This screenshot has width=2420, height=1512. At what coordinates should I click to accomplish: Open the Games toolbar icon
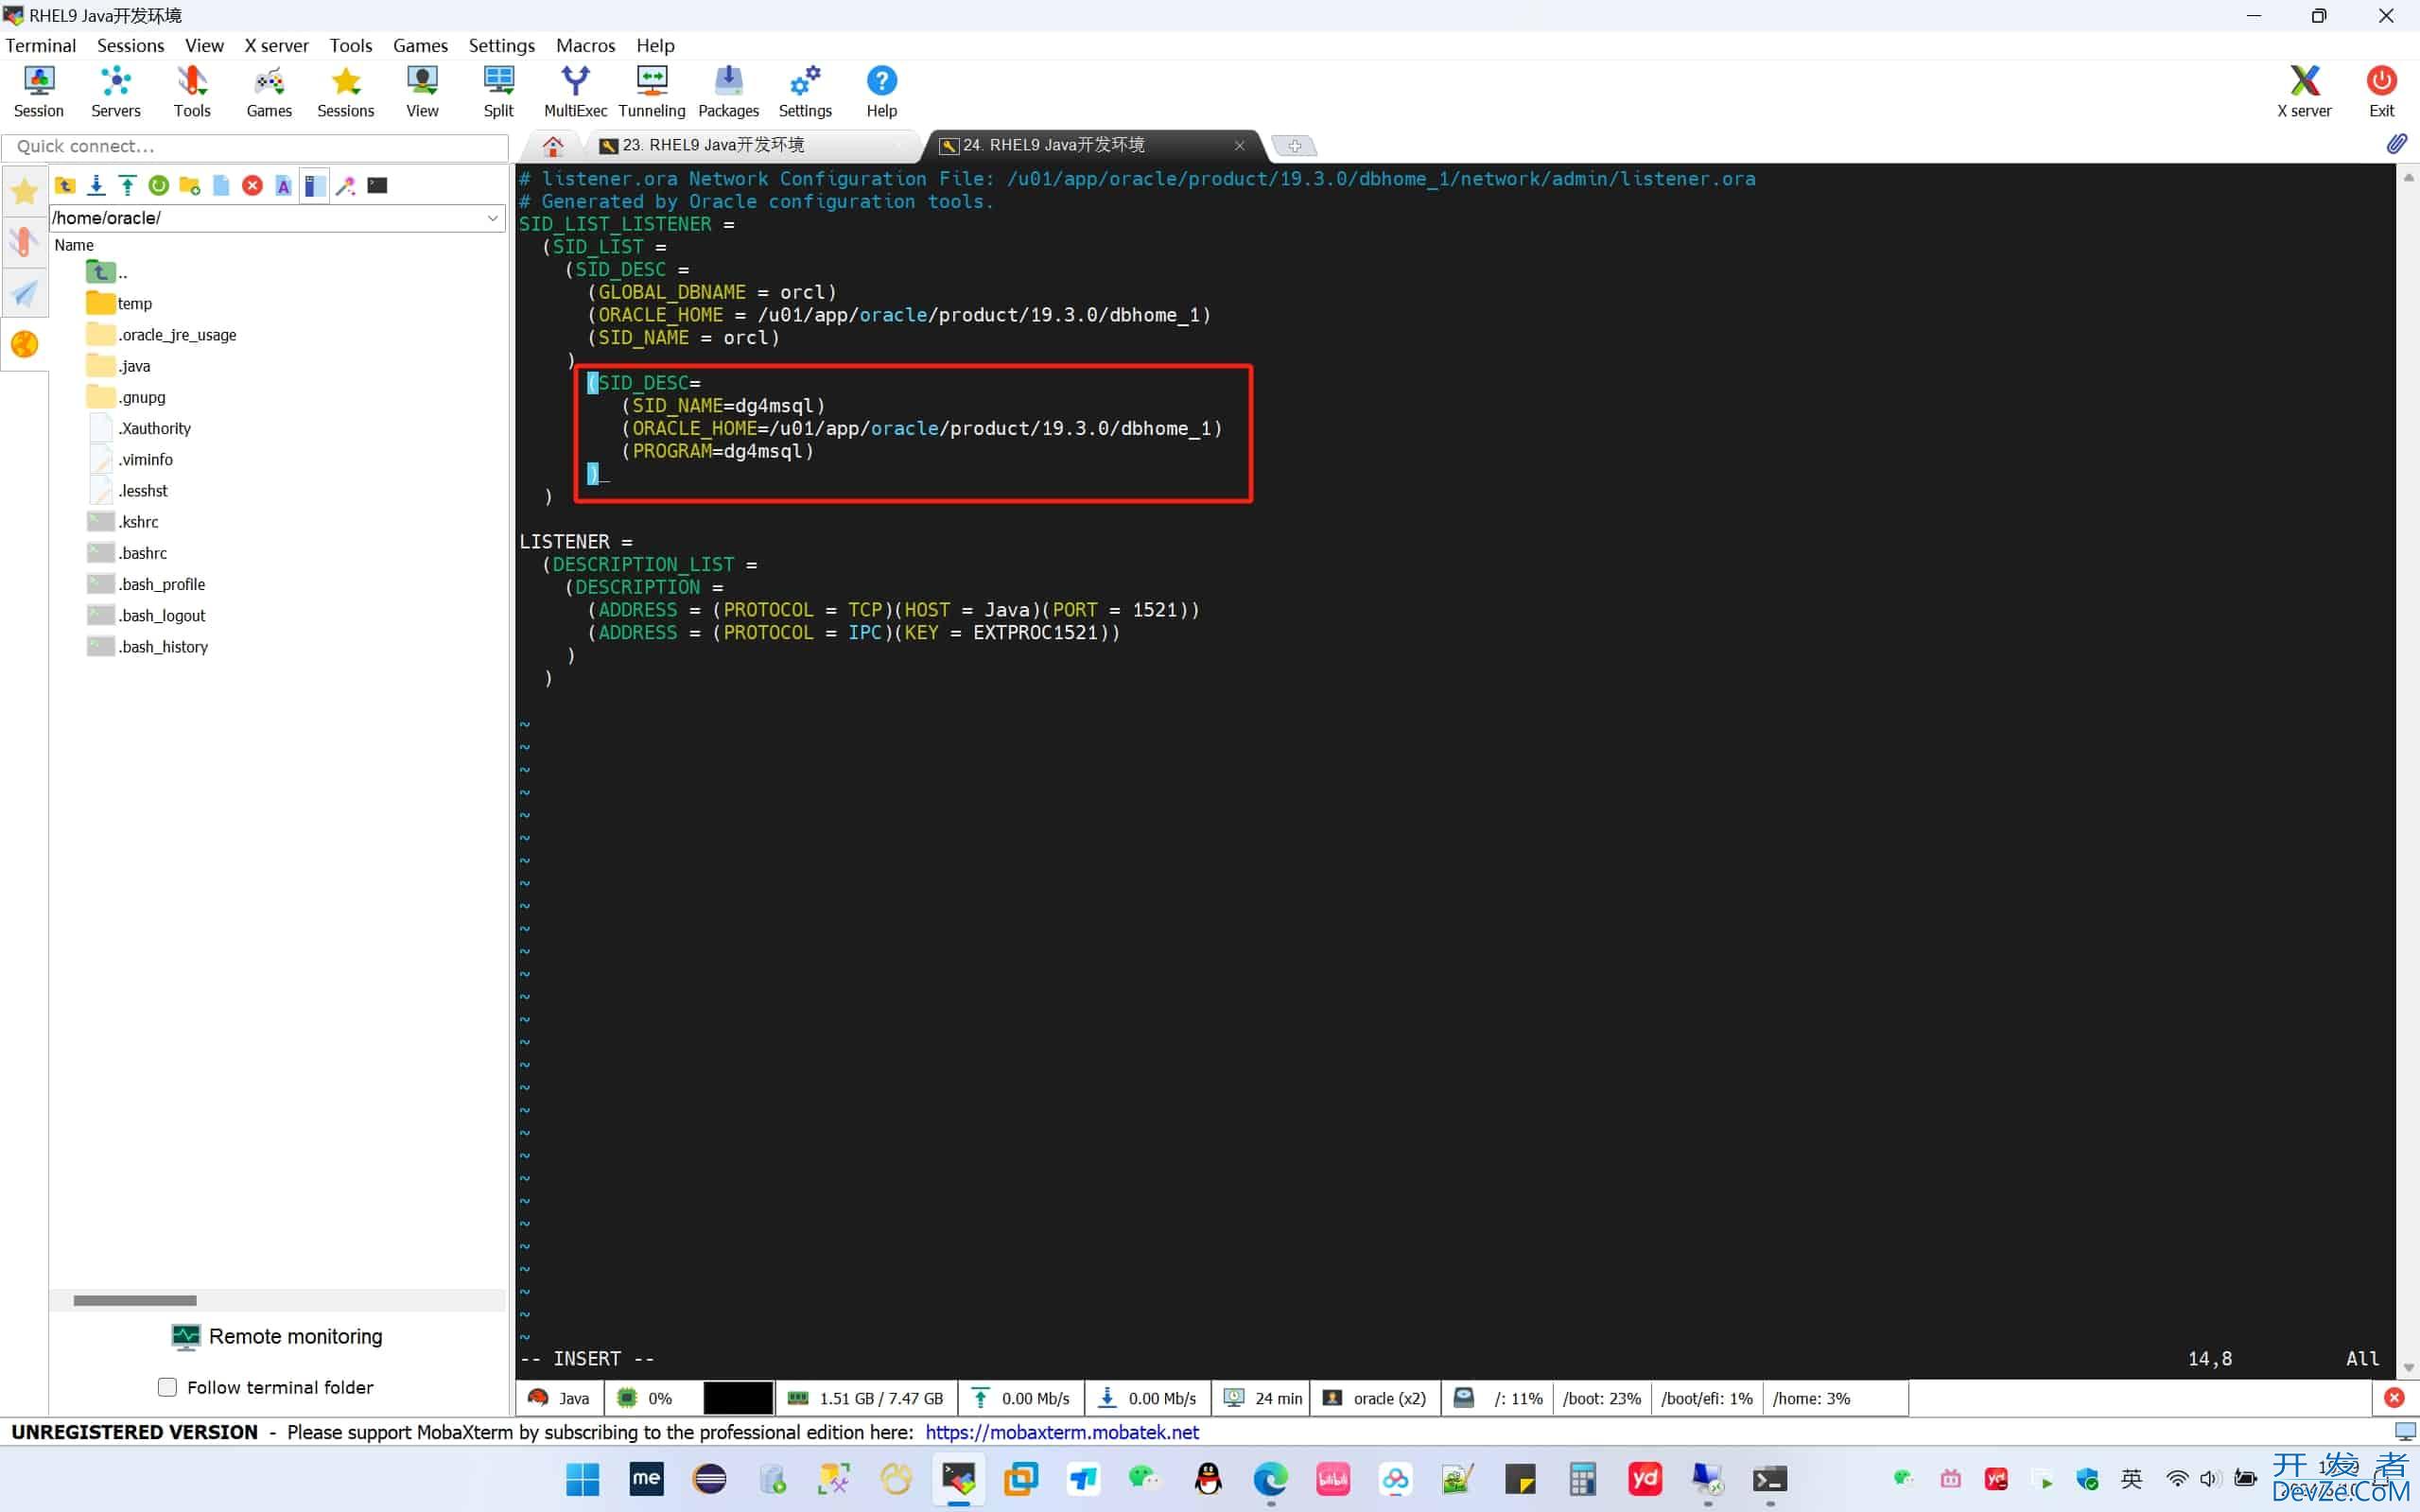click(269, 91)
